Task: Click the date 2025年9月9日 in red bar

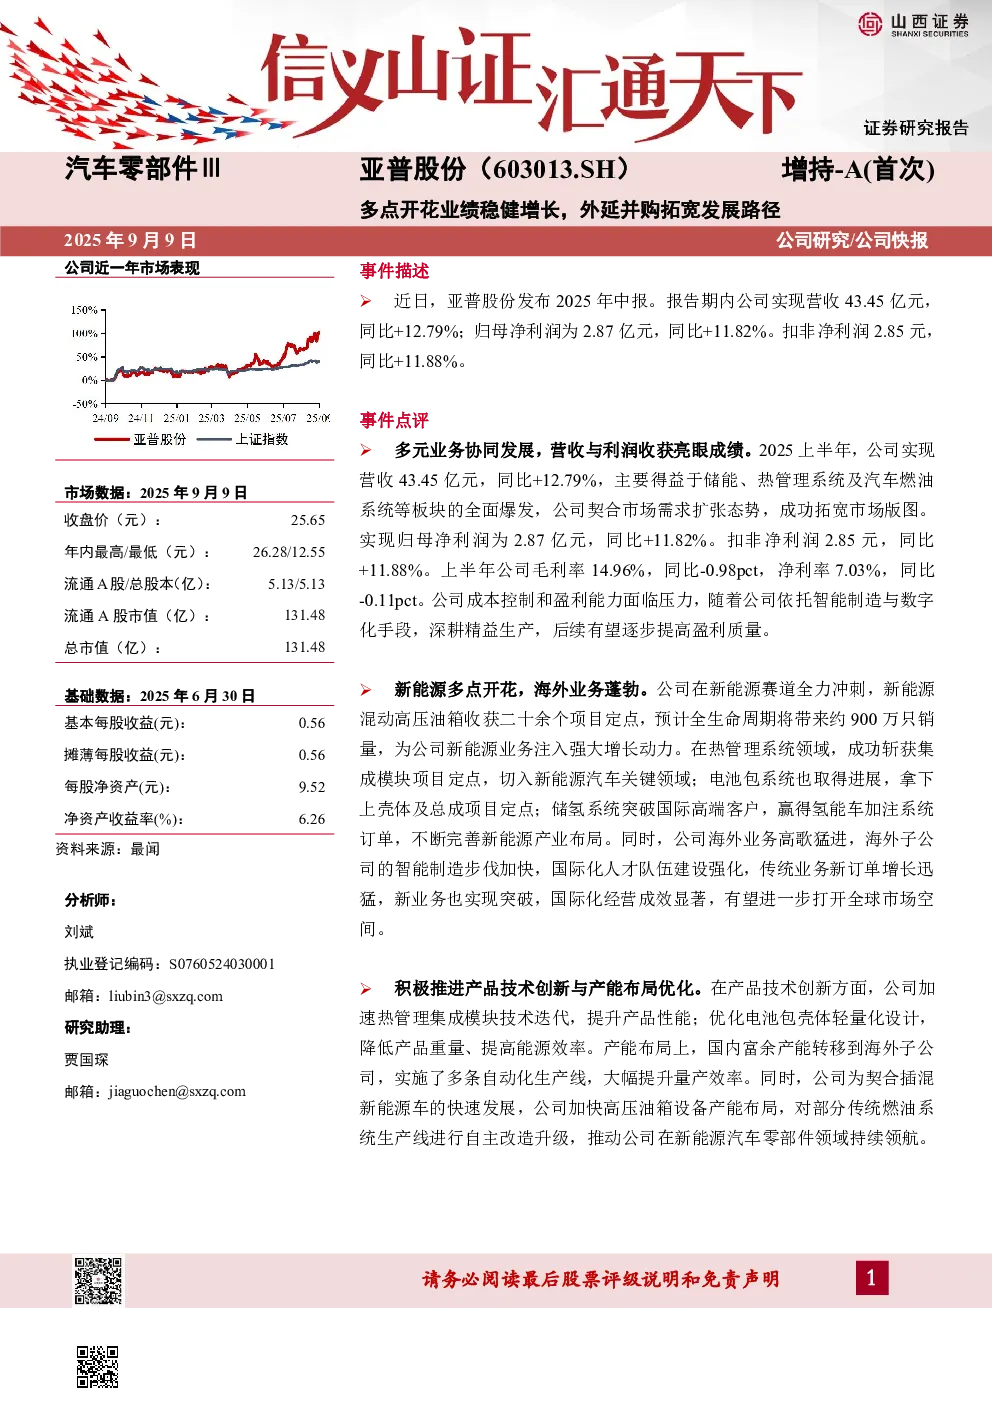Action: click(130, 240)
